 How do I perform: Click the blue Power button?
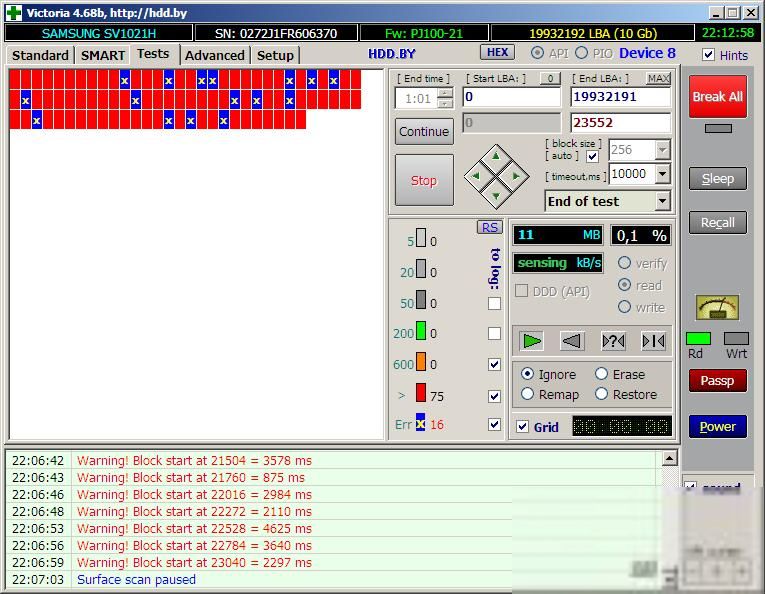click(x=718, y=426)
